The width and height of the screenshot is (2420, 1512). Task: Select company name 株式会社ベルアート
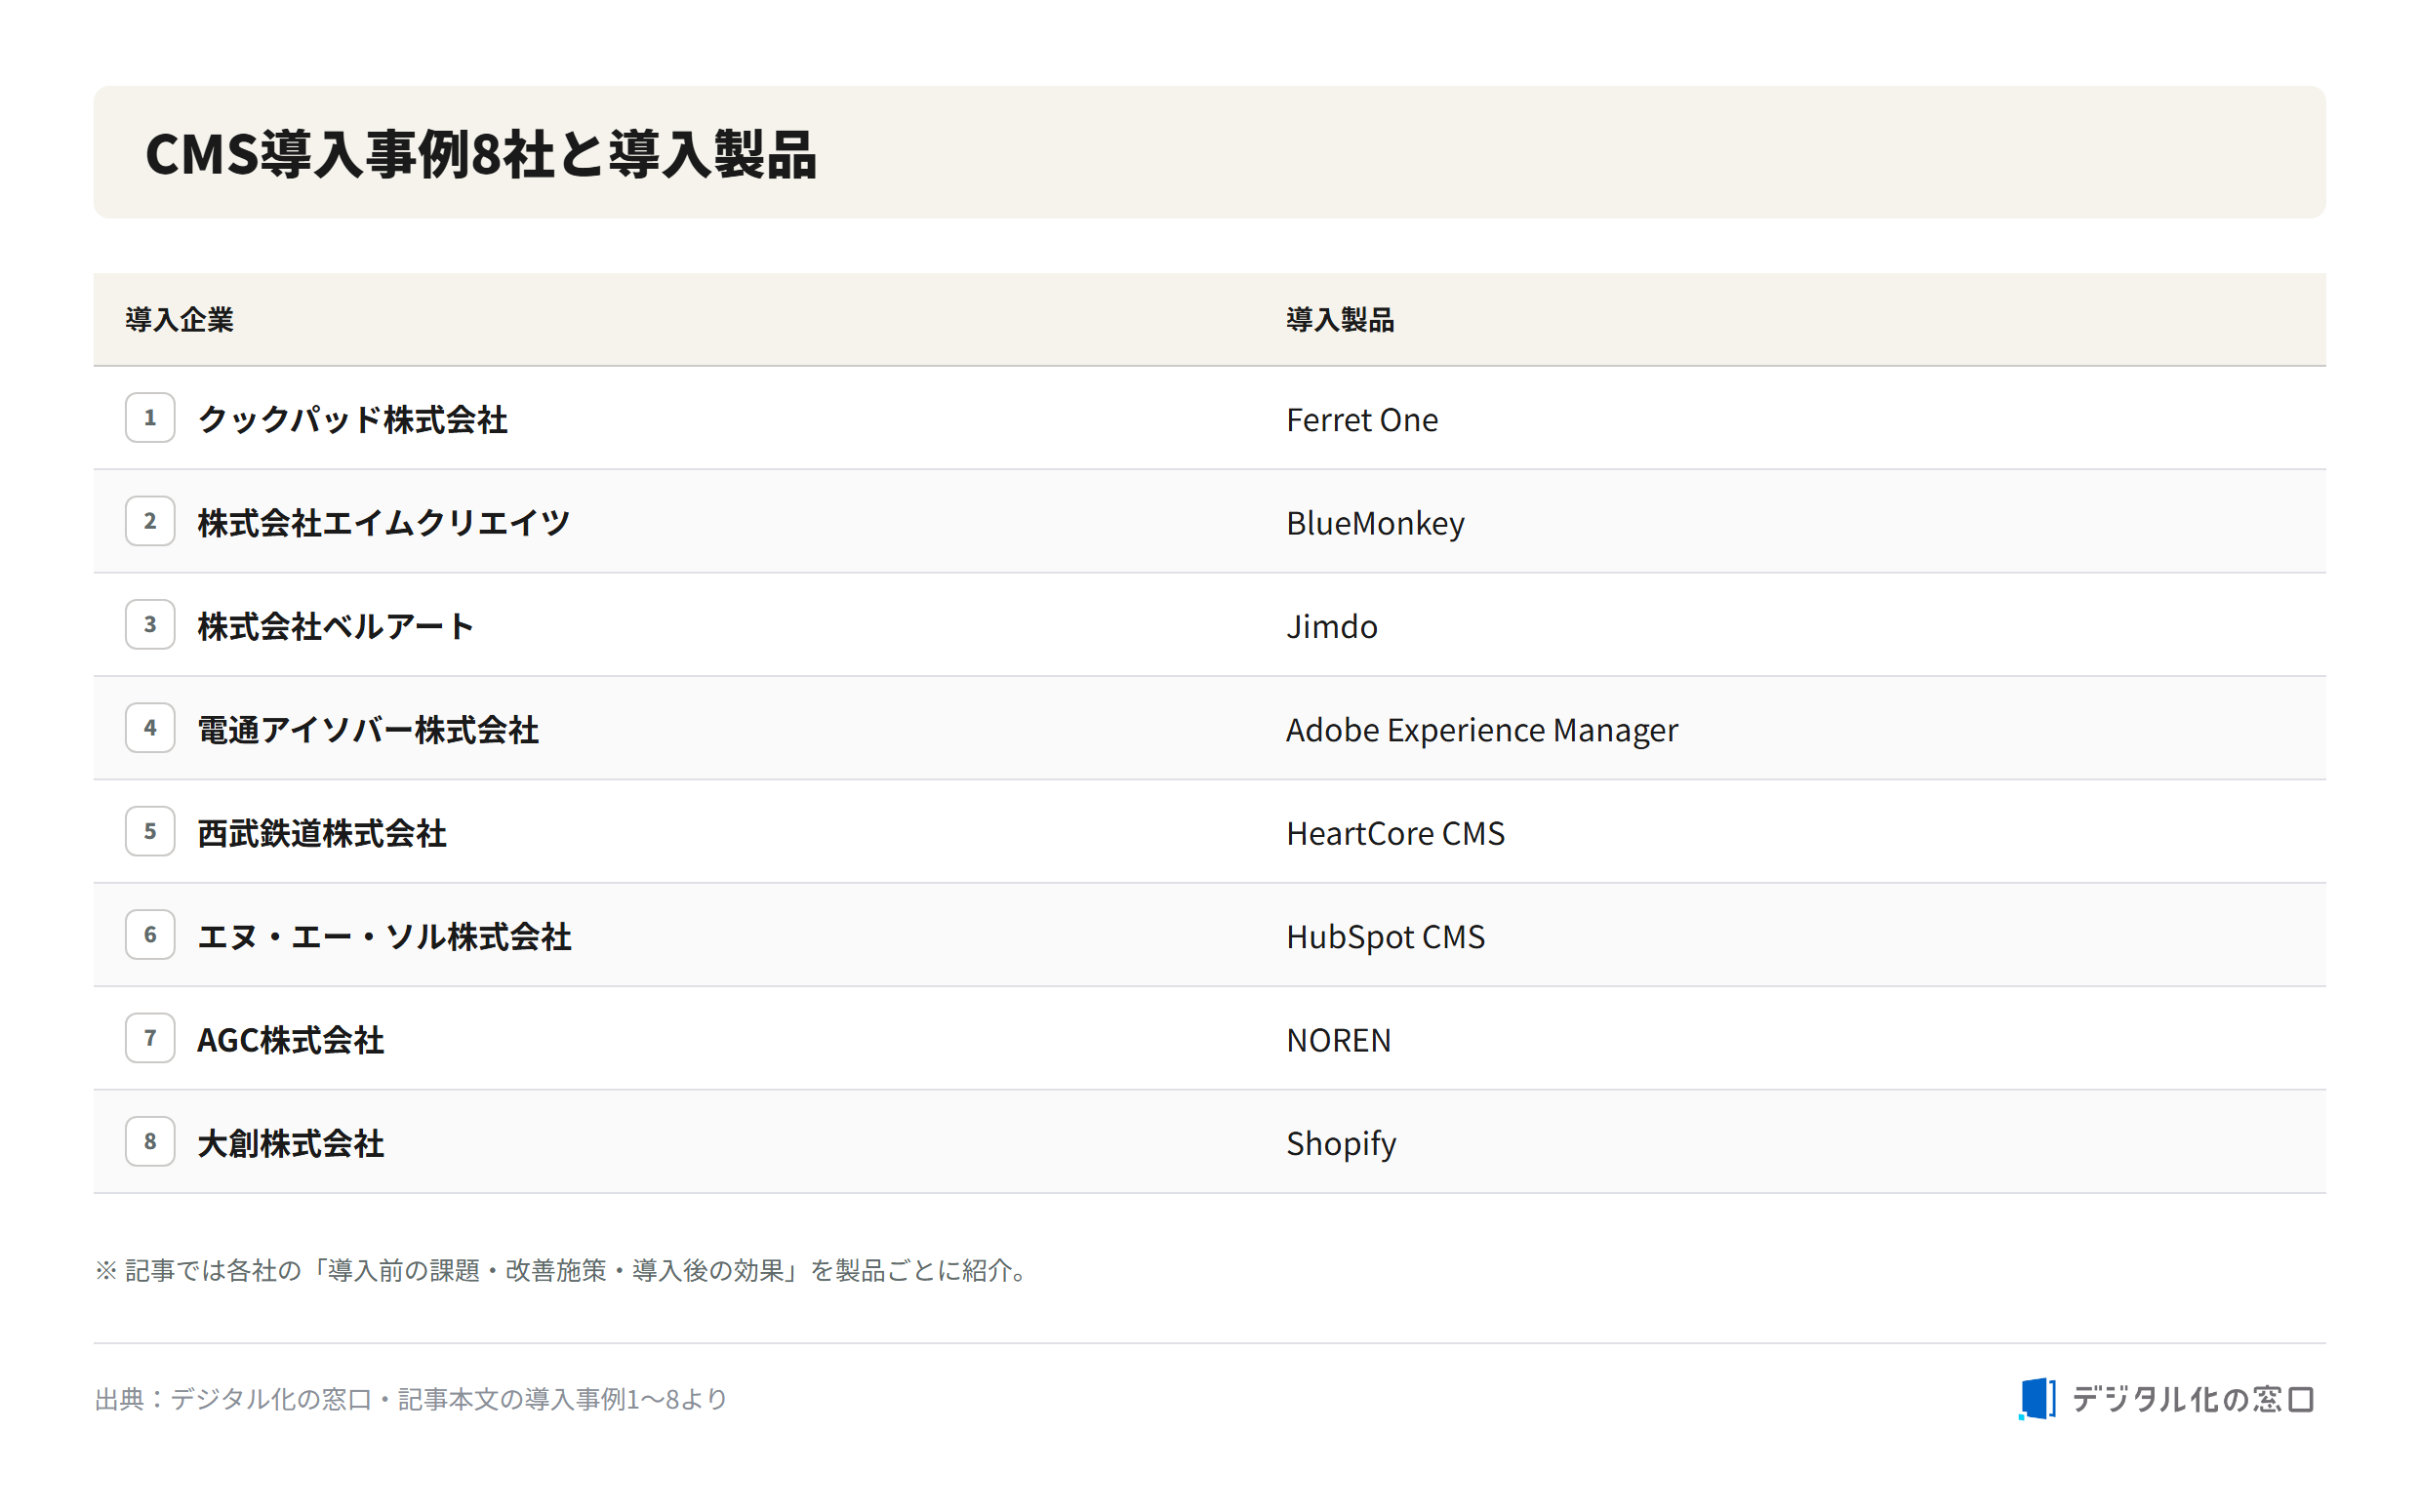tap(336, 627)
